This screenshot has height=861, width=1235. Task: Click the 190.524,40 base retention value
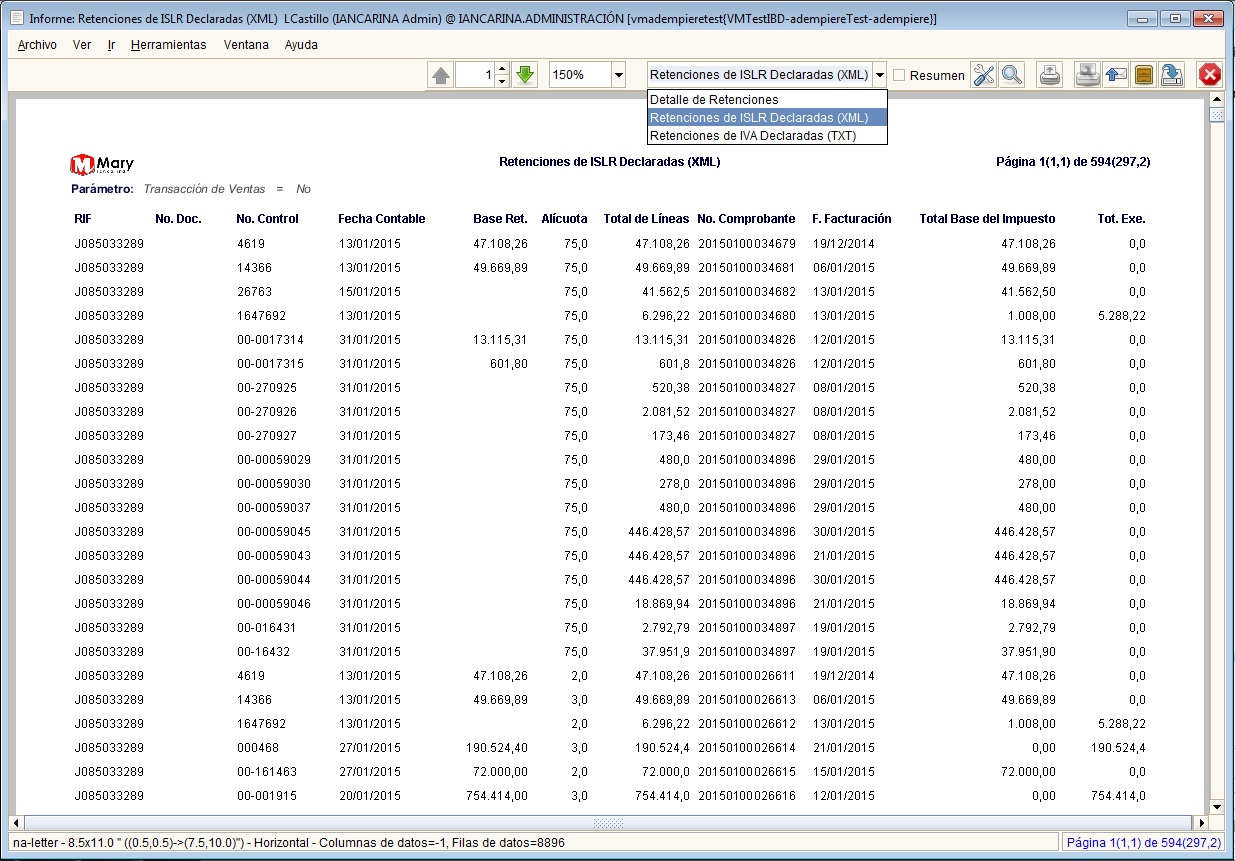(497, 747)
